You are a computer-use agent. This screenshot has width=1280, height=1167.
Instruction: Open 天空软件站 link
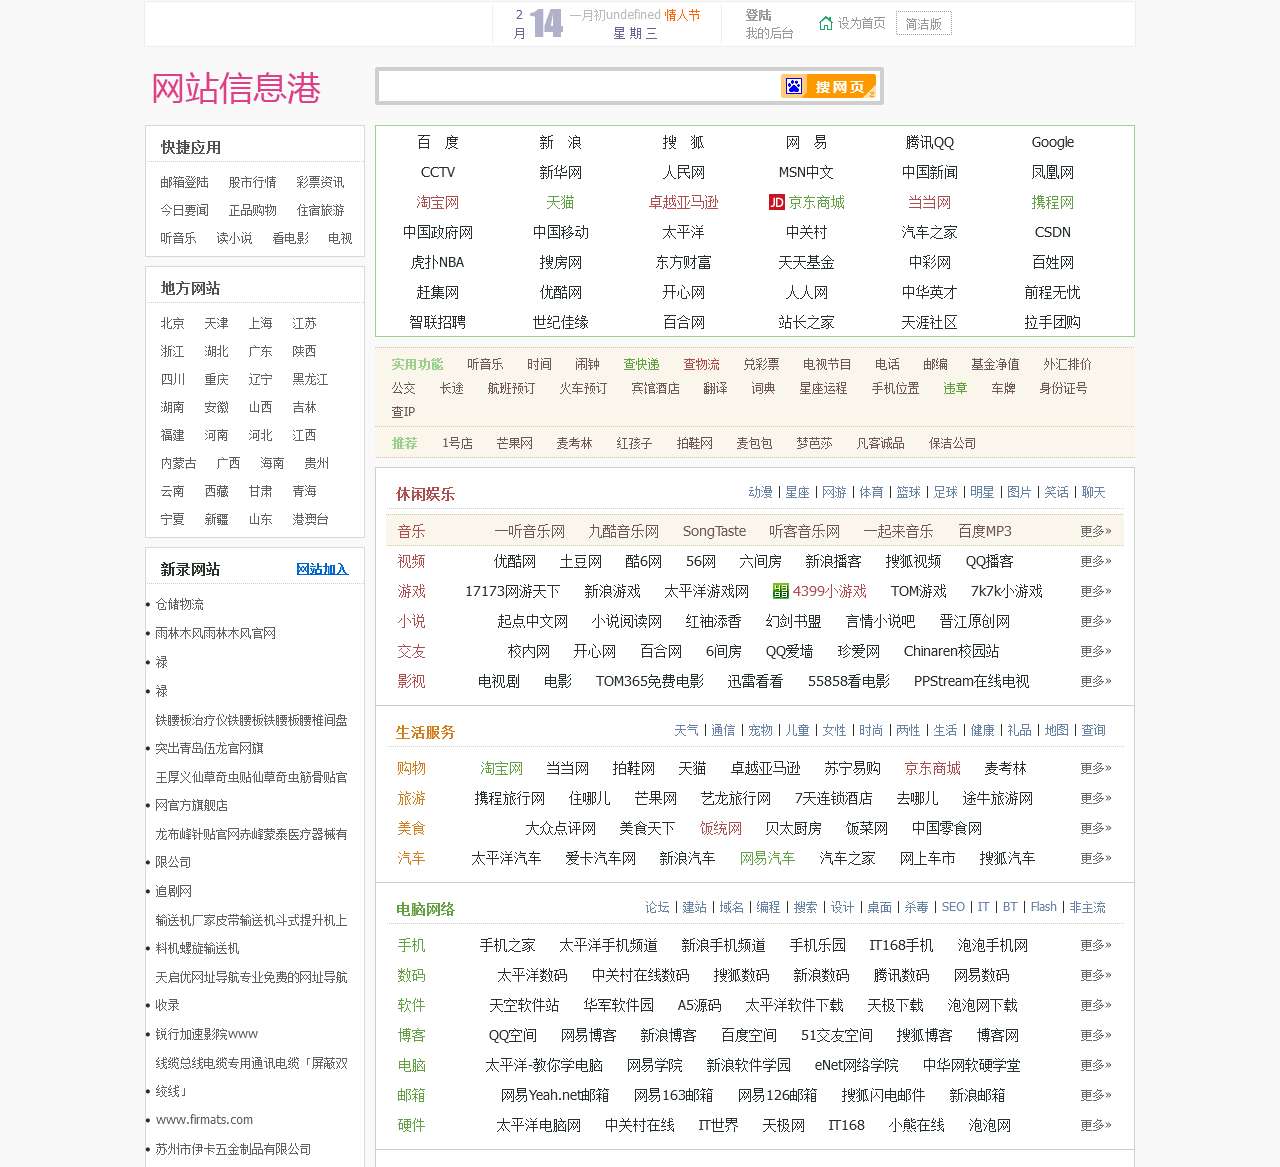pos(524,1005)
